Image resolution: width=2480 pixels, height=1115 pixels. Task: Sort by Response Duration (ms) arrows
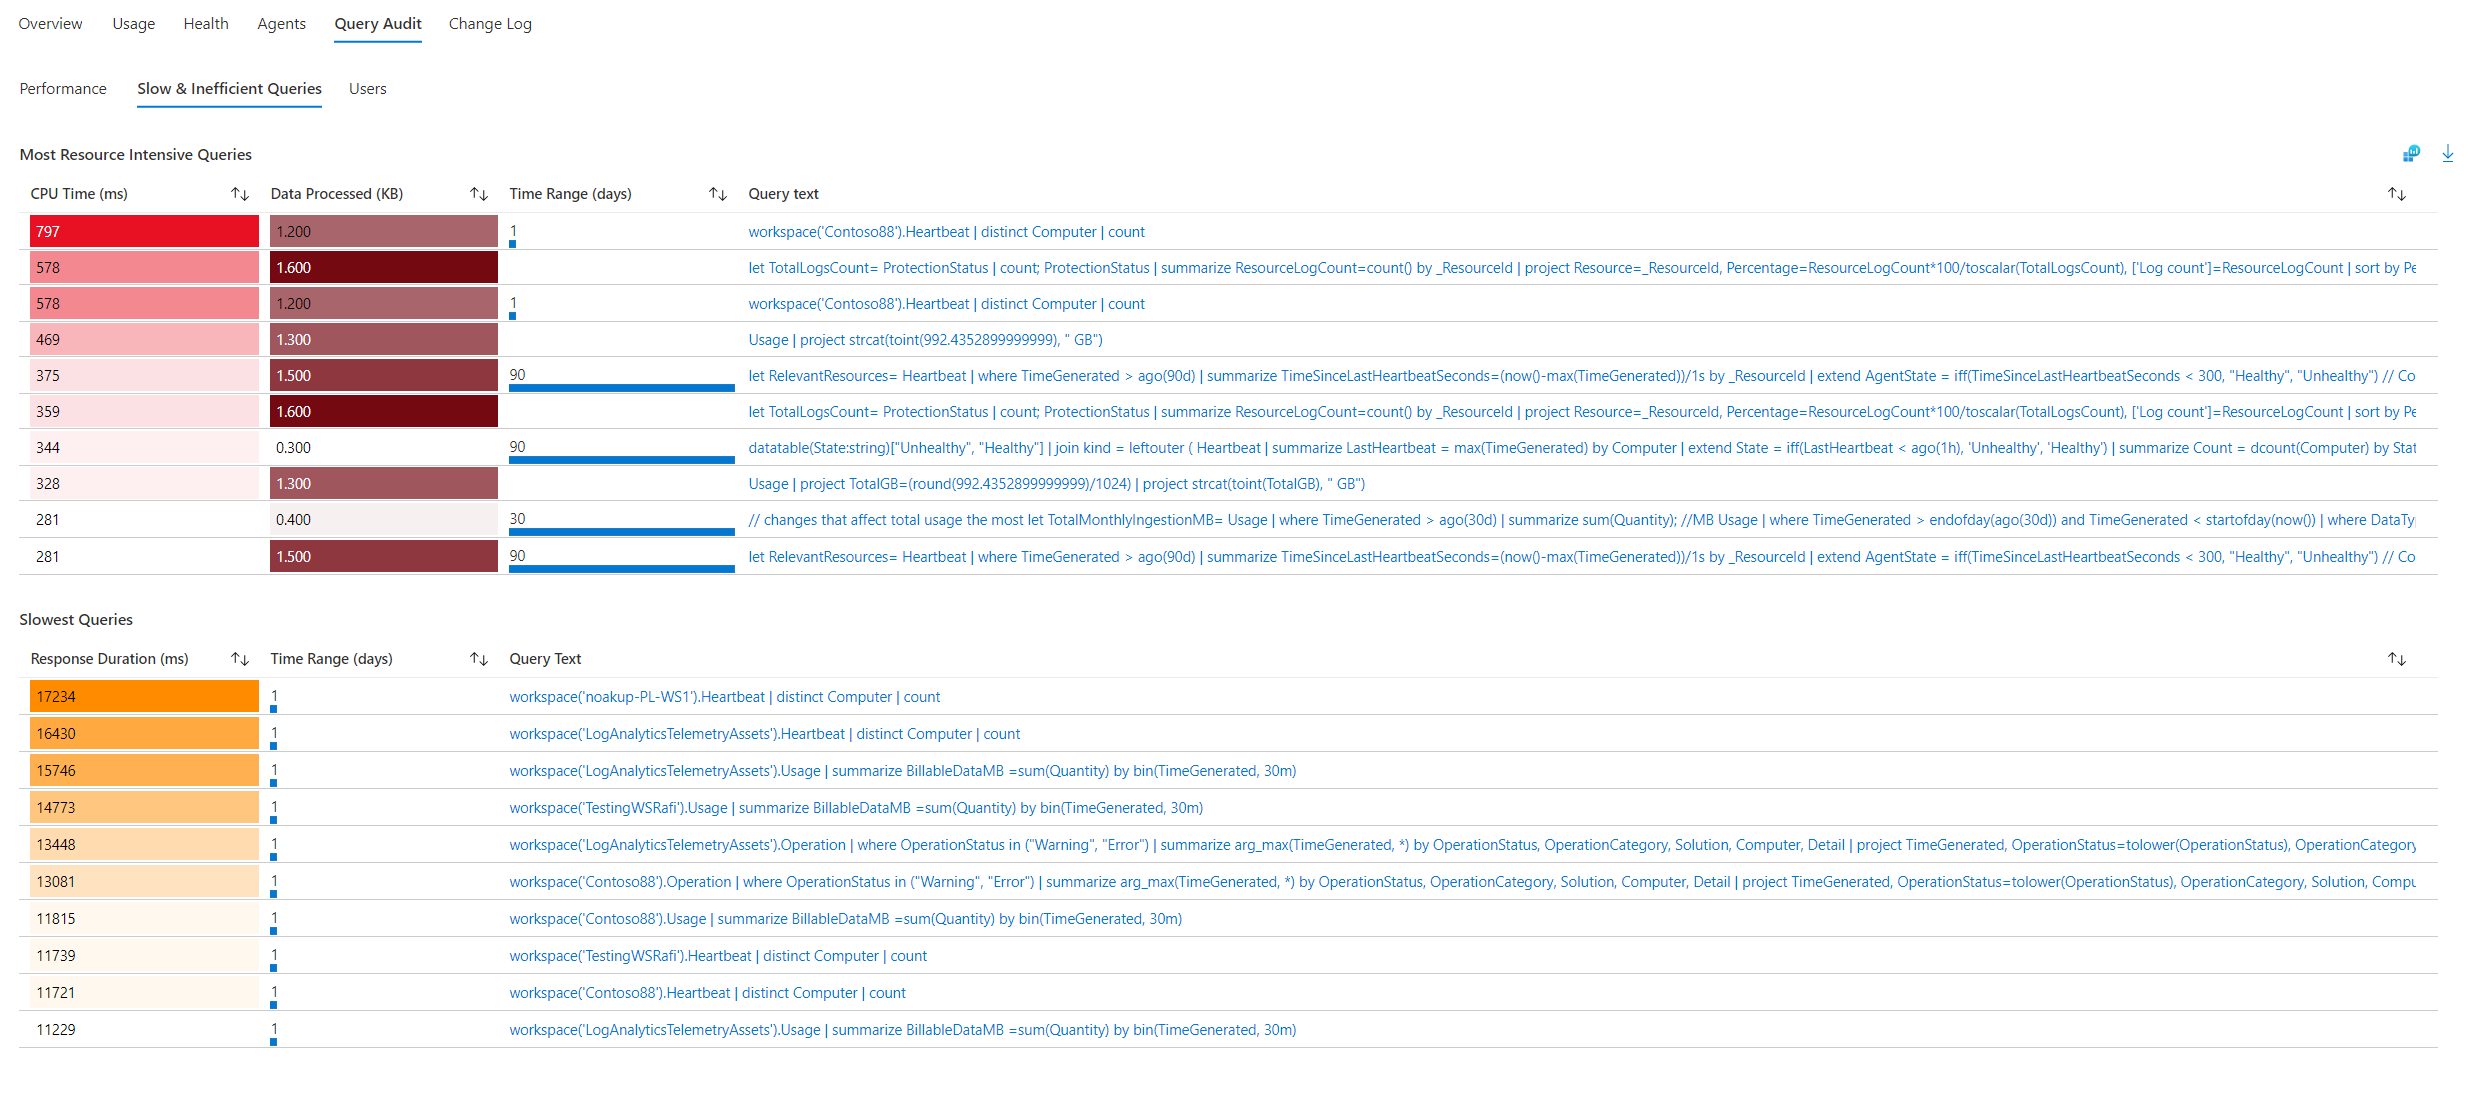[x=240, y=659]
